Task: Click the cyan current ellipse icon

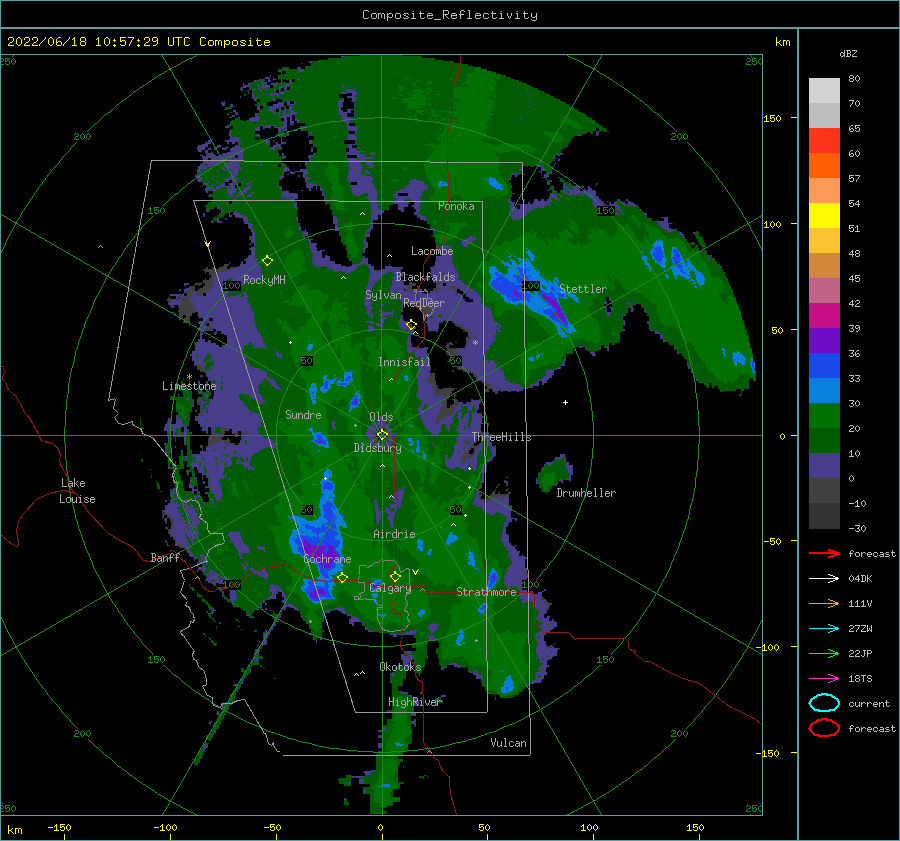Action: (824, 703)
